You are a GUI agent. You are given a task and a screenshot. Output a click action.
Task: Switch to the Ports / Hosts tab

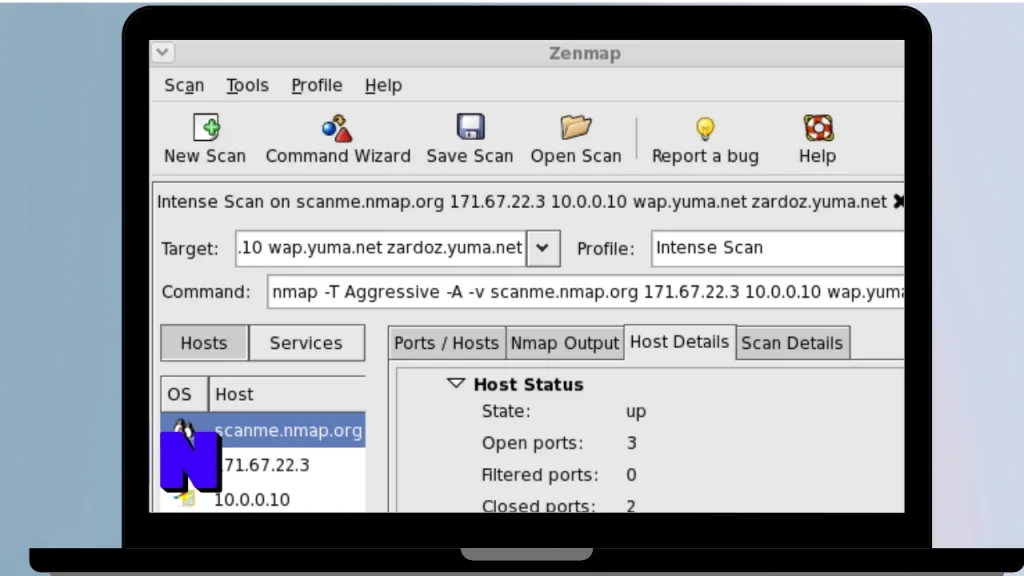pos(447,343)
